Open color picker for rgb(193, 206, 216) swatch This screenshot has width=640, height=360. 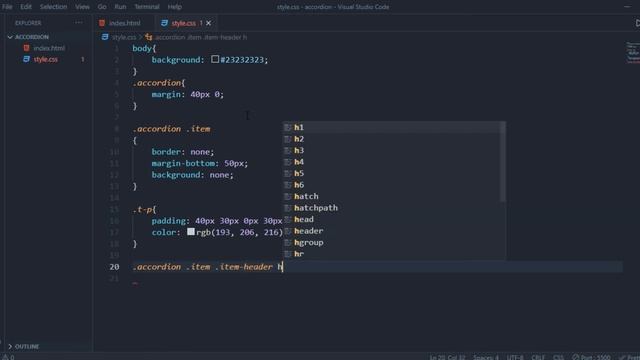(191, 231)
